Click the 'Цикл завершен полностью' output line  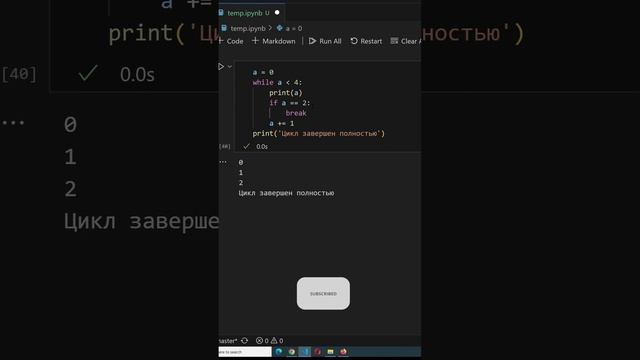(286, 193)
